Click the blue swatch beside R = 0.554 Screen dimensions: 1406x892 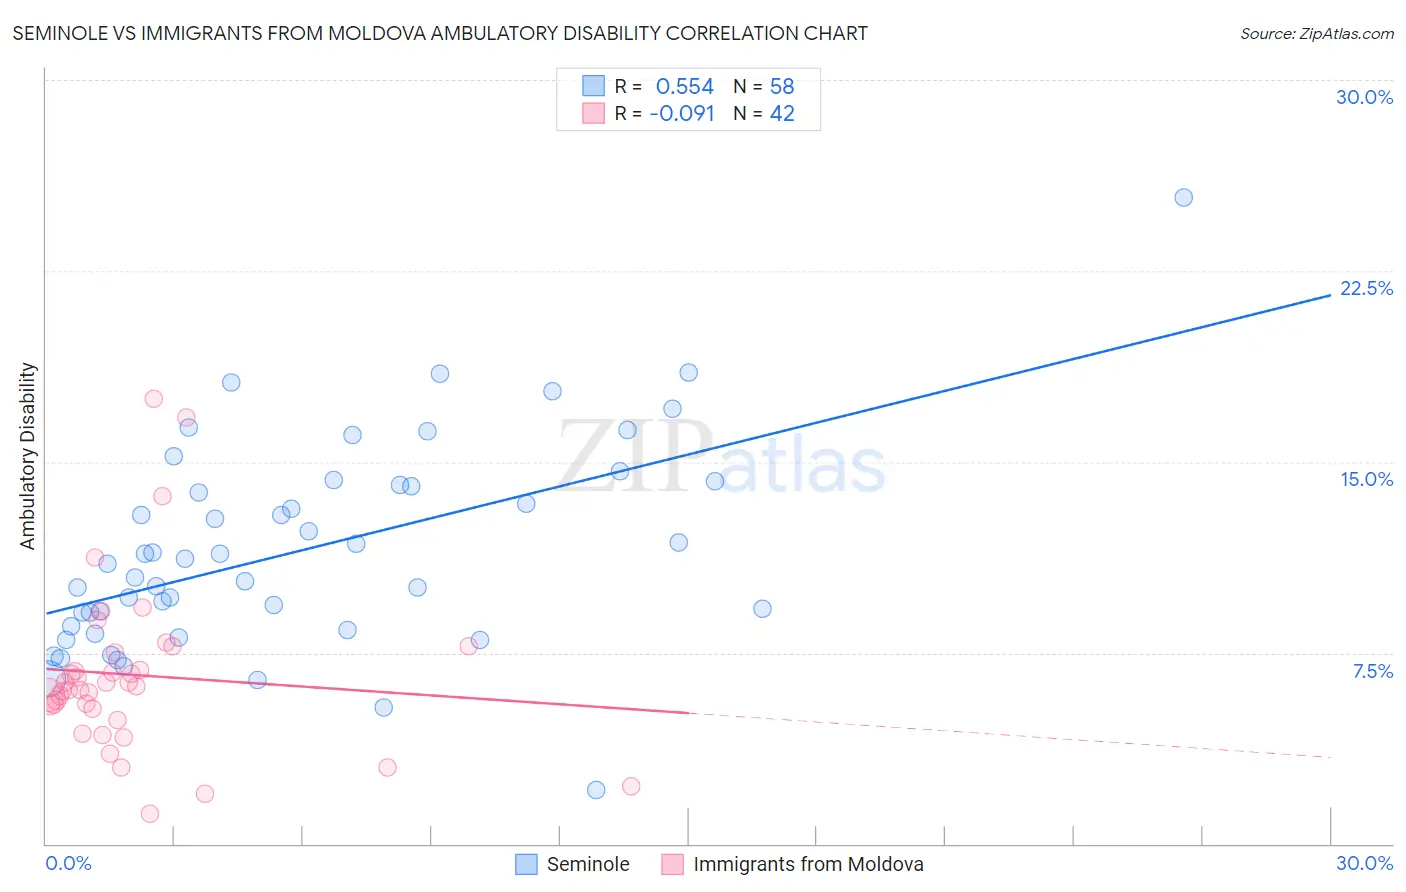coord(594,87)
